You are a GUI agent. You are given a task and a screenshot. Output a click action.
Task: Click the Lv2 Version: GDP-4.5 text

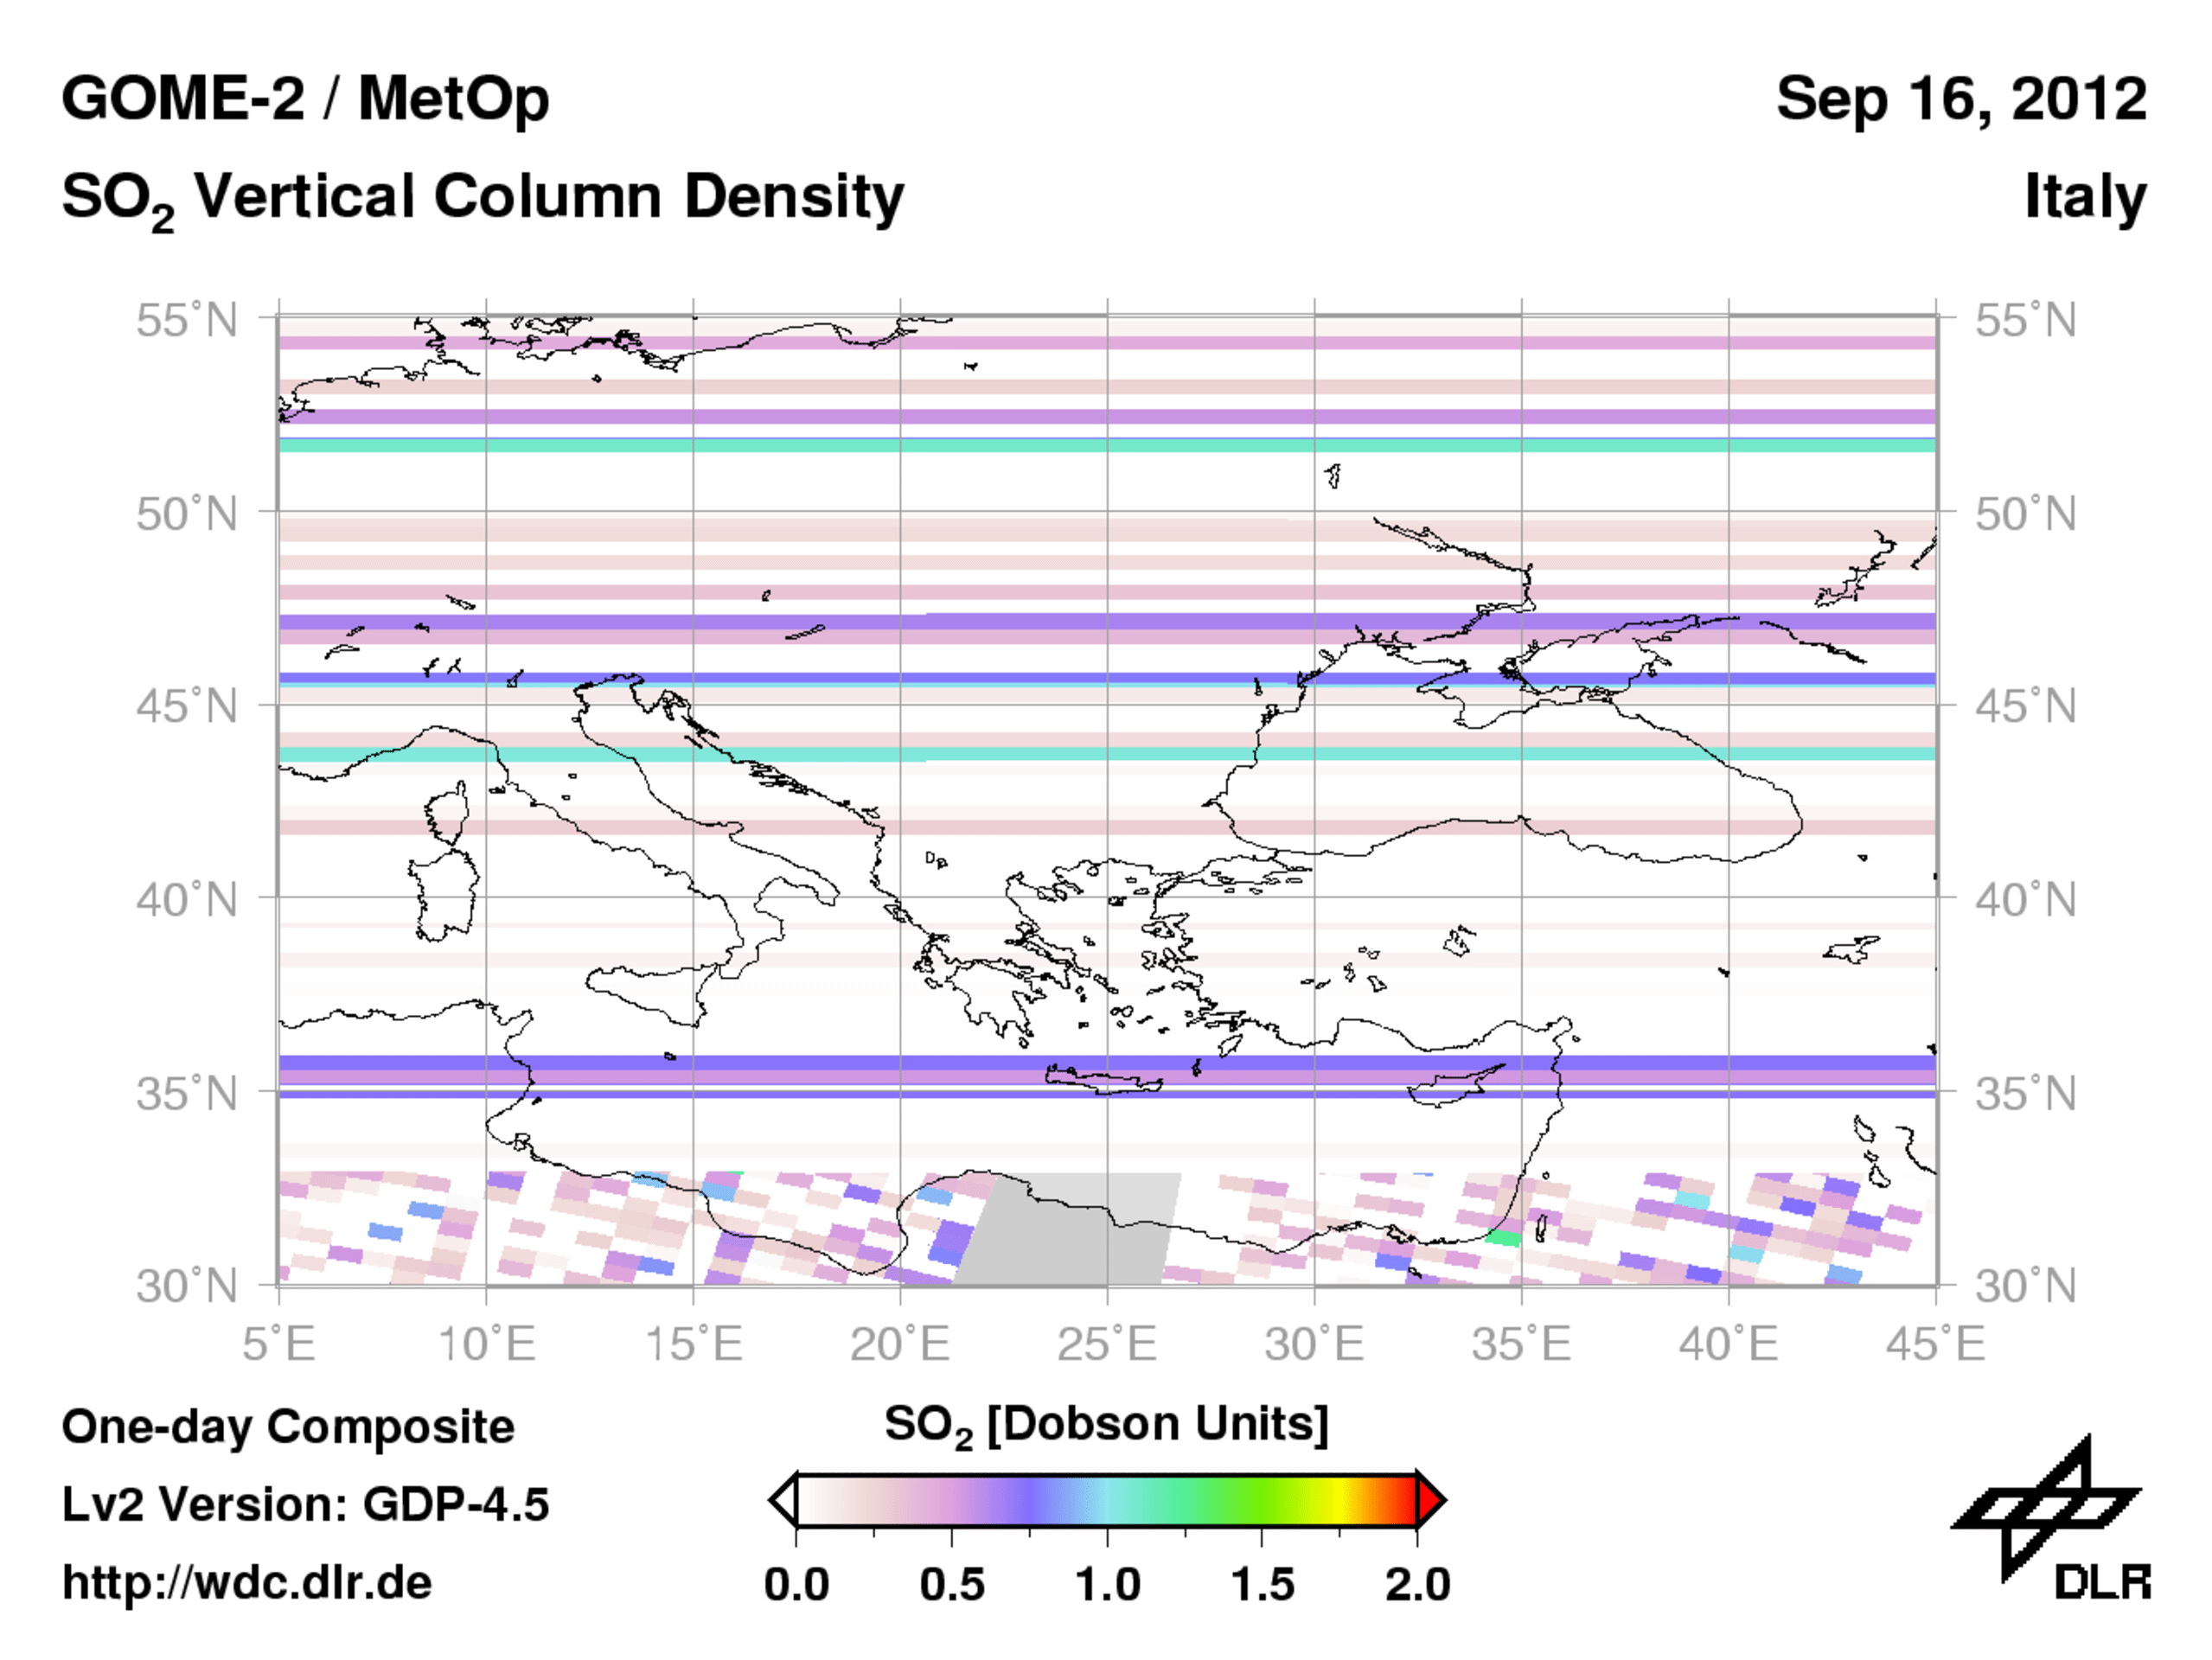pos(305,1505)
